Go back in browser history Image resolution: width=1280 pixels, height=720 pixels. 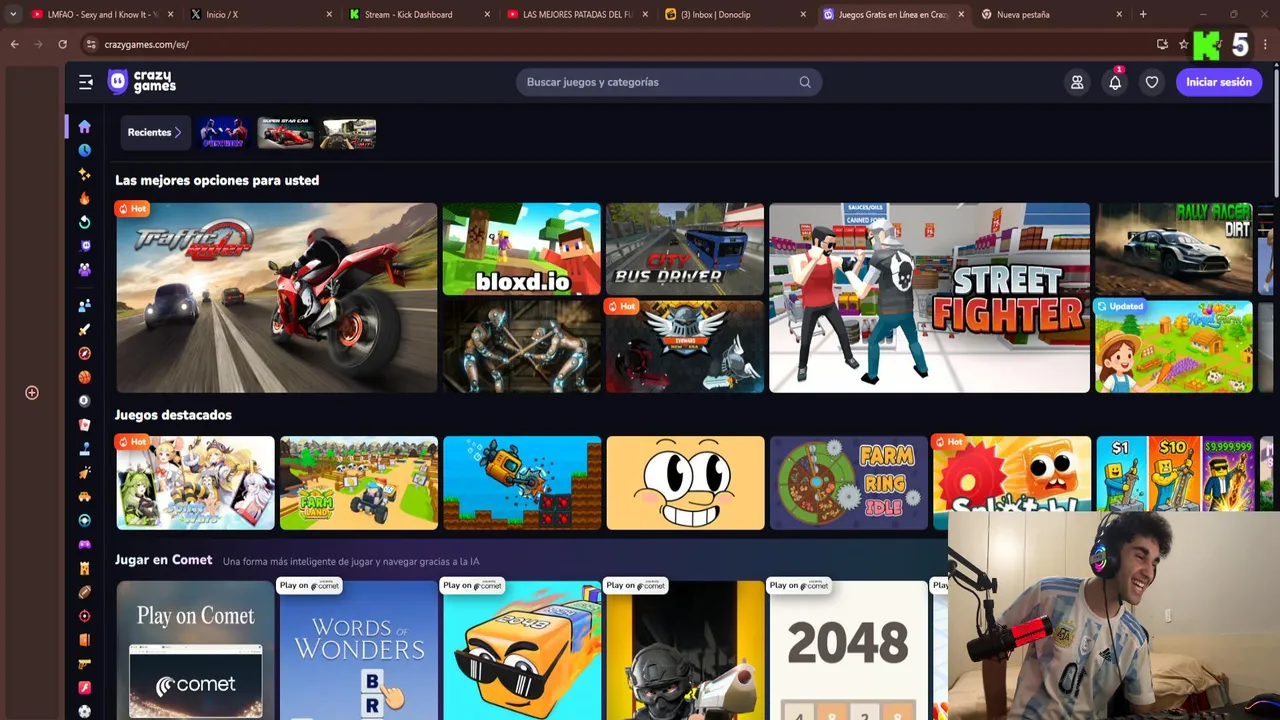(14, 44)
